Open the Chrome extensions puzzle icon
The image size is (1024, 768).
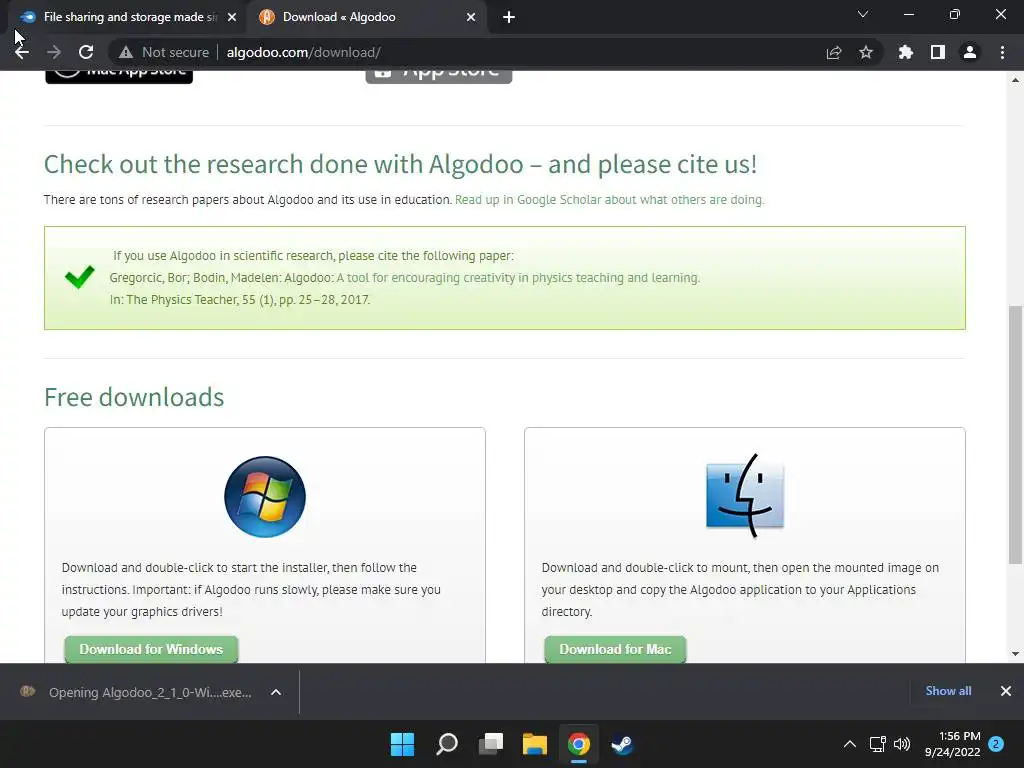pyautogui.click(x=906, y=52)
